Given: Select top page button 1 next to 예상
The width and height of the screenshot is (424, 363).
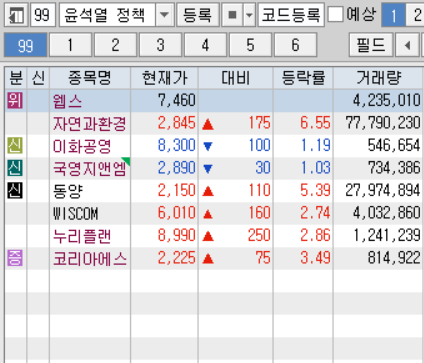Looking at the screenshot, I should click(x=393, y=15).
